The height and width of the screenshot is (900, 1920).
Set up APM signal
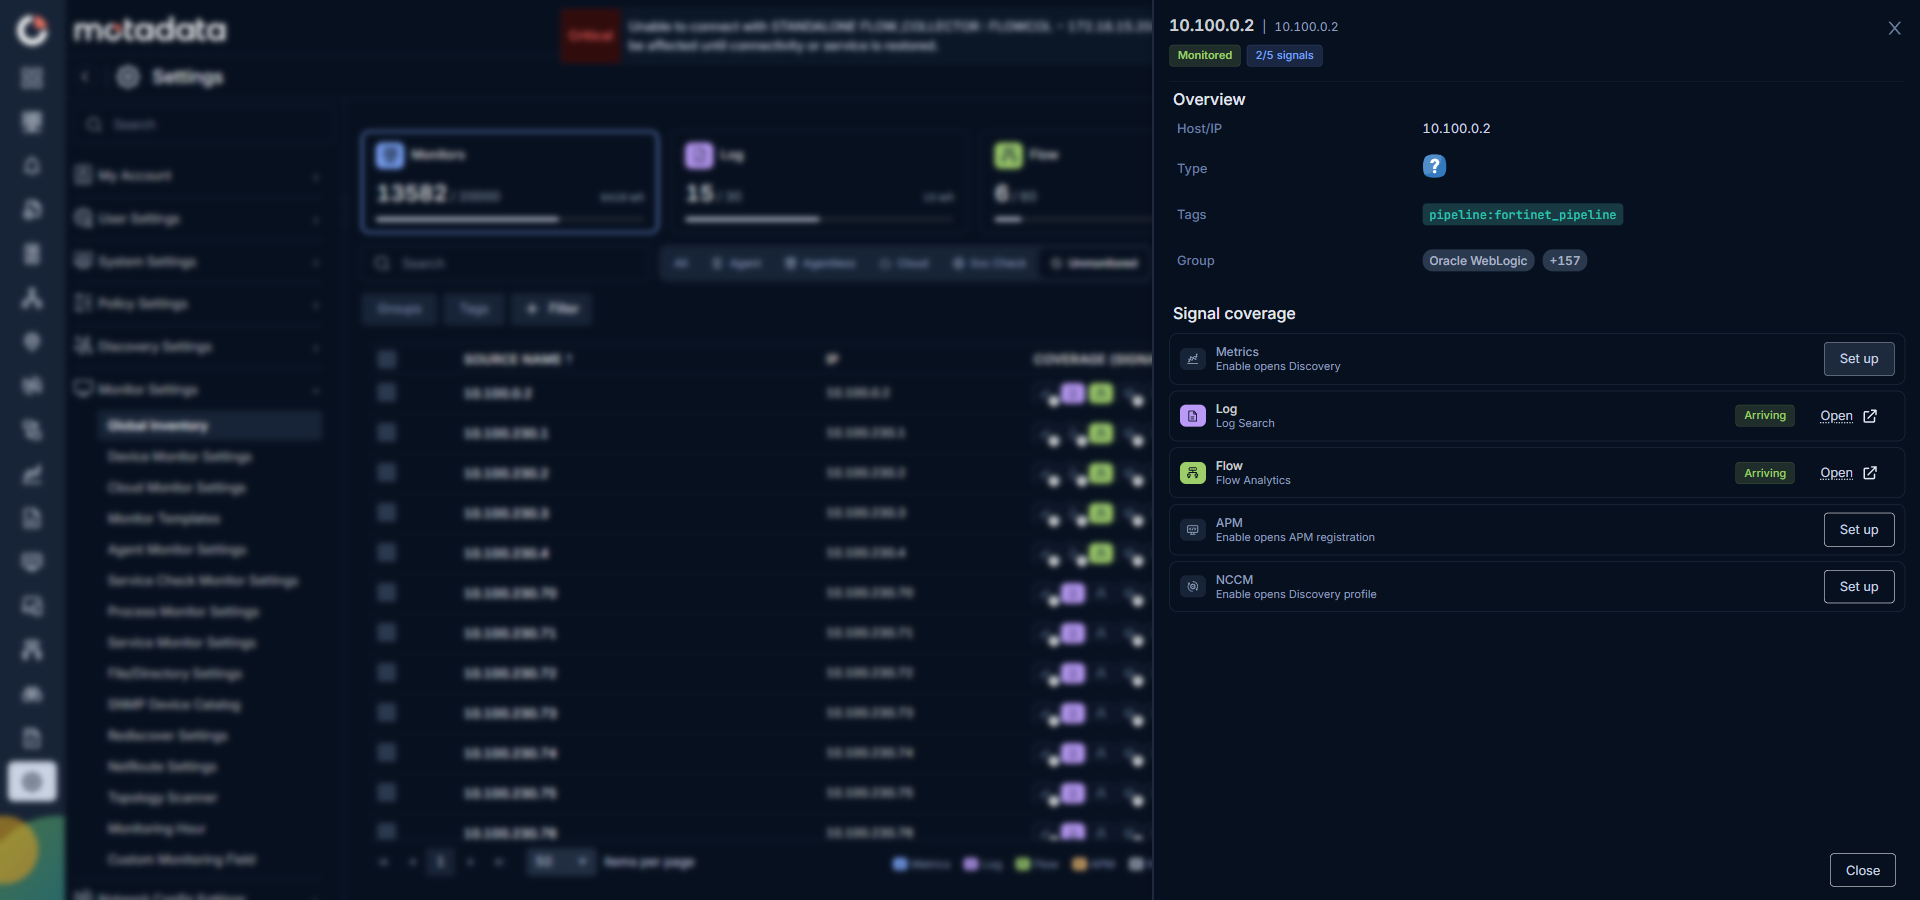[1859, 530]
